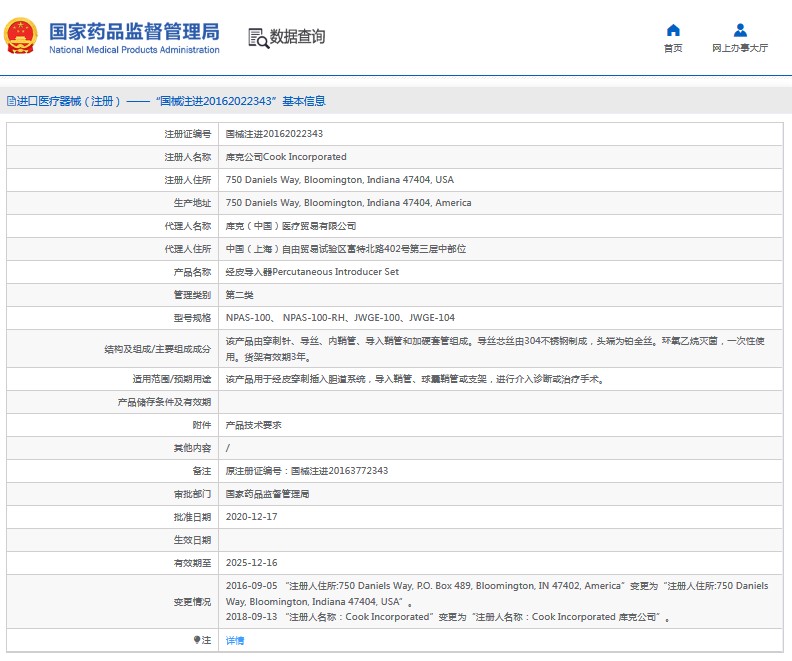Viewport: 792px width, 661px height.
Task: Click the lightbulb icon beside 注
Action: tap(196, 640)
